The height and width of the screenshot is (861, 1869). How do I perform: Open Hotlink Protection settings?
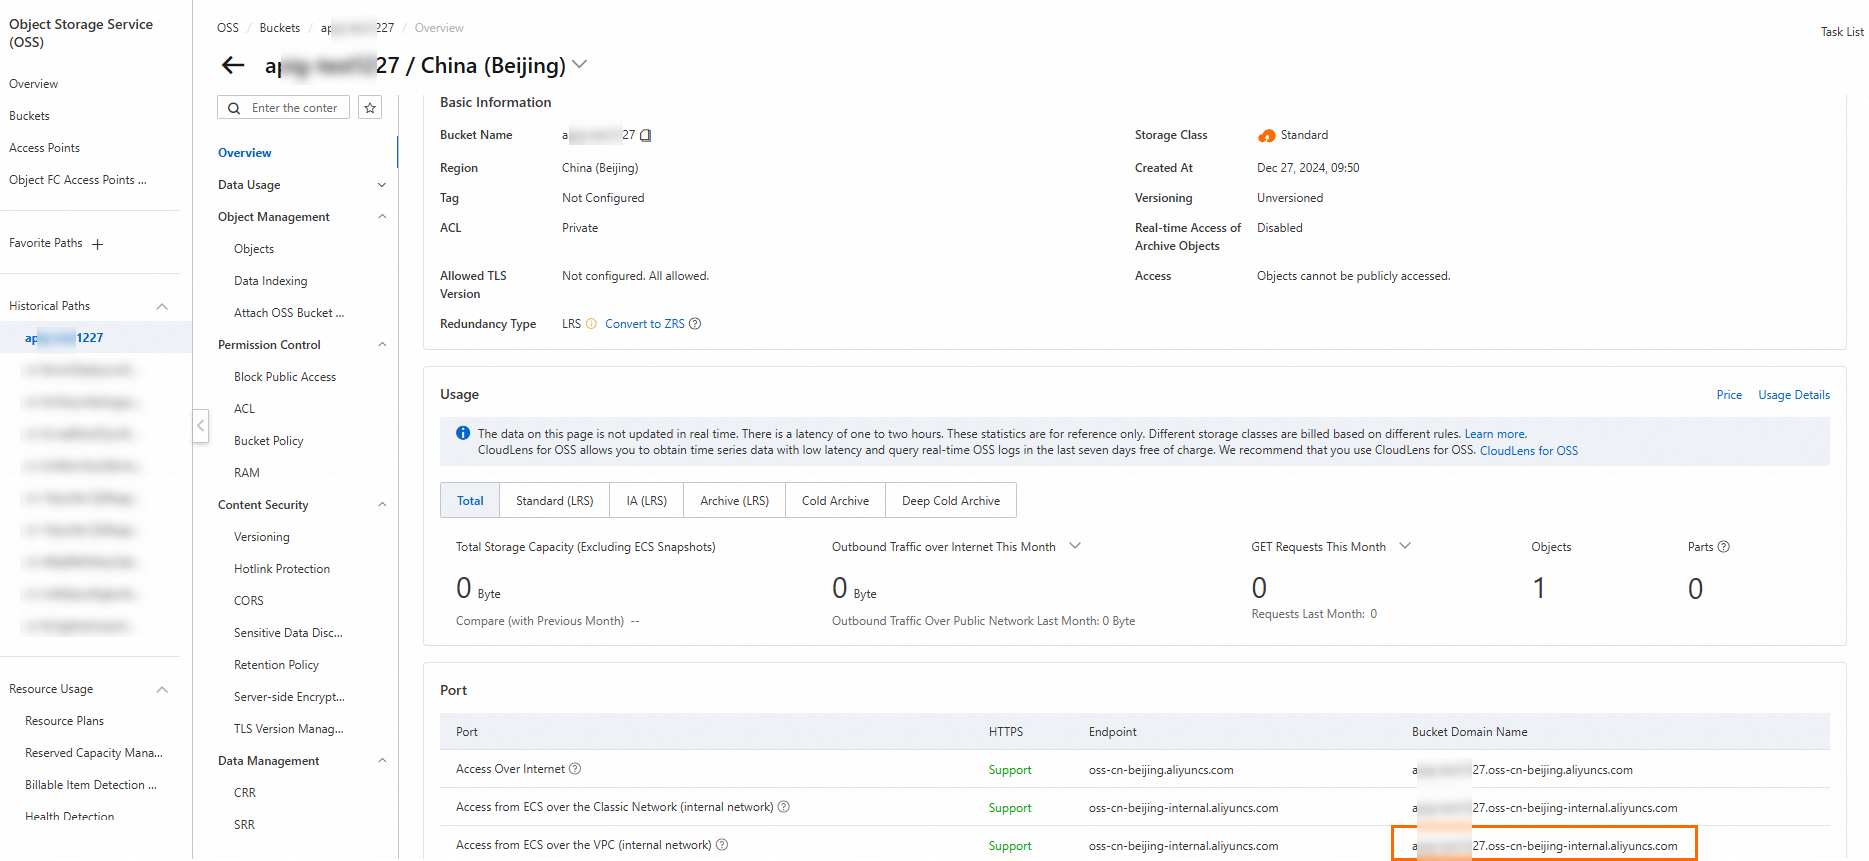[x=282, y=569]
